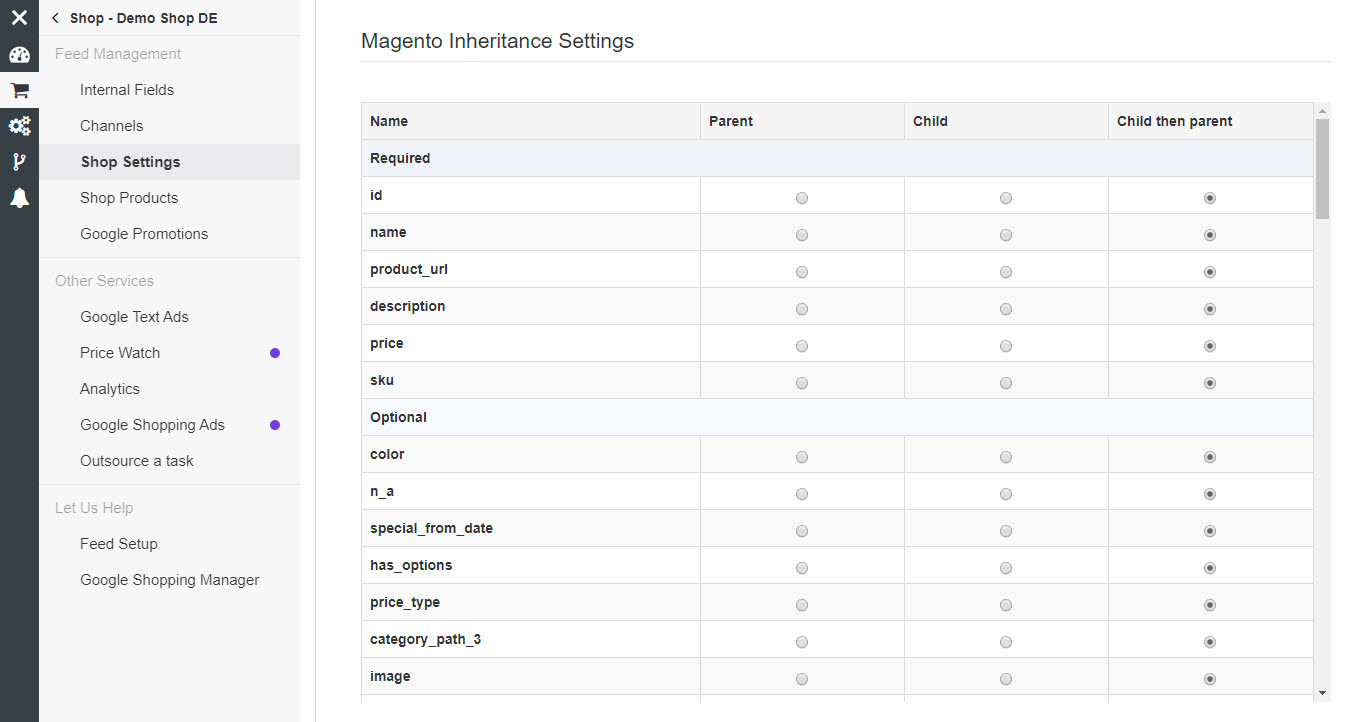Set id to Parent

[x=802, y=198]
